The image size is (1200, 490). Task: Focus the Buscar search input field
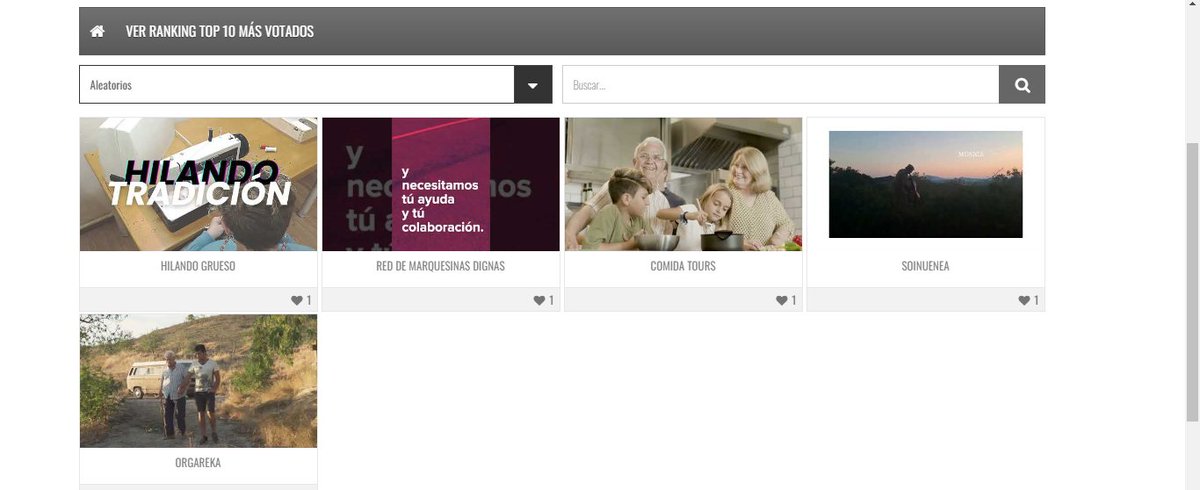[x=780, y=85]
